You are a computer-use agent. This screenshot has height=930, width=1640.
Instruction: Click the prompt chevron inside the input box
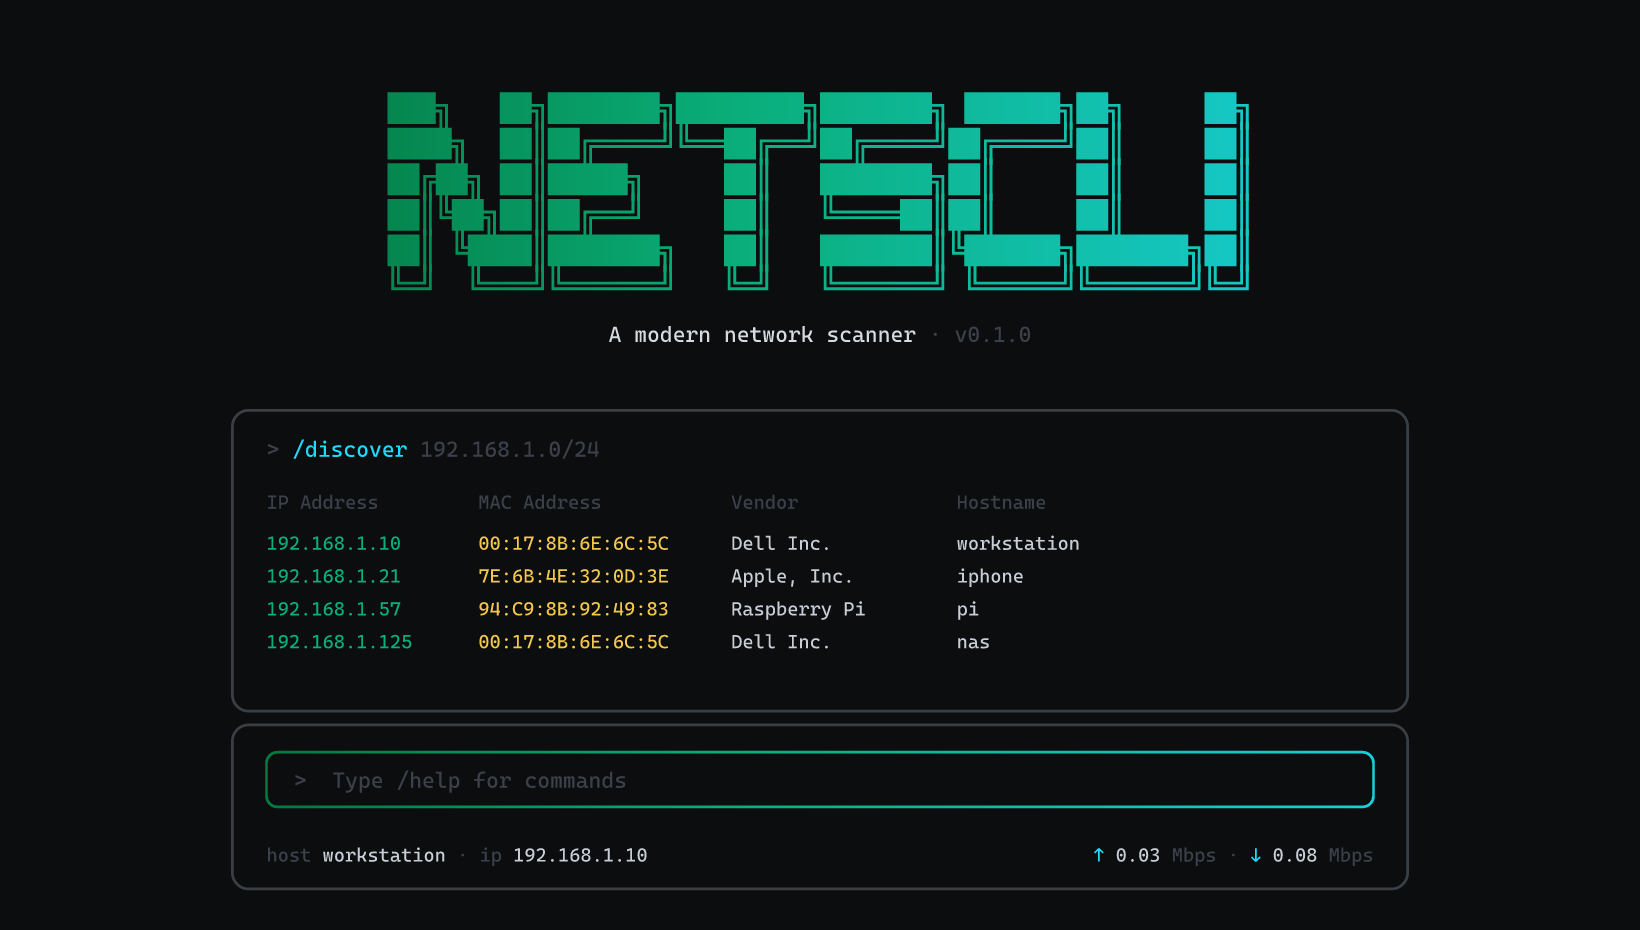click(x=300, y=780)
